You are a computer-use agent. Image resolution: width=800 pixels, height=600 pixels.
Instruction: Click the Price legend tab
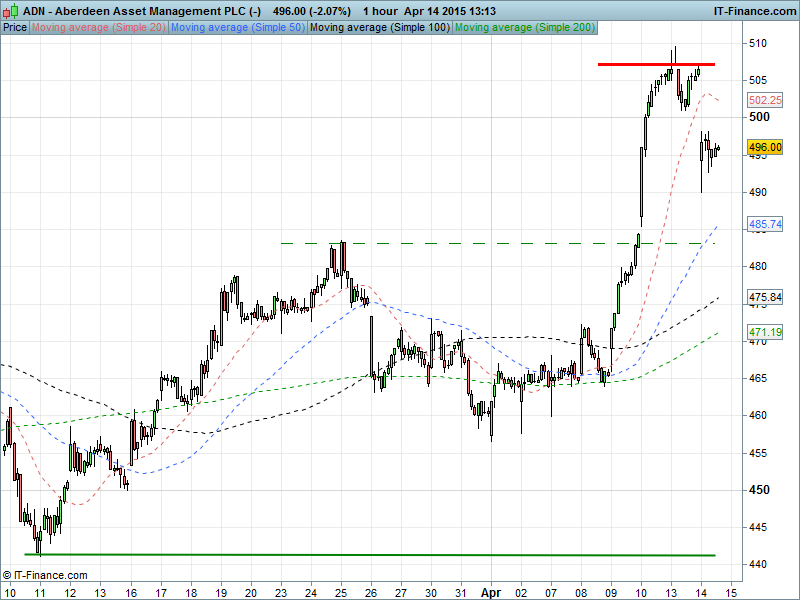pyautogui.click(x=15, y=27)
